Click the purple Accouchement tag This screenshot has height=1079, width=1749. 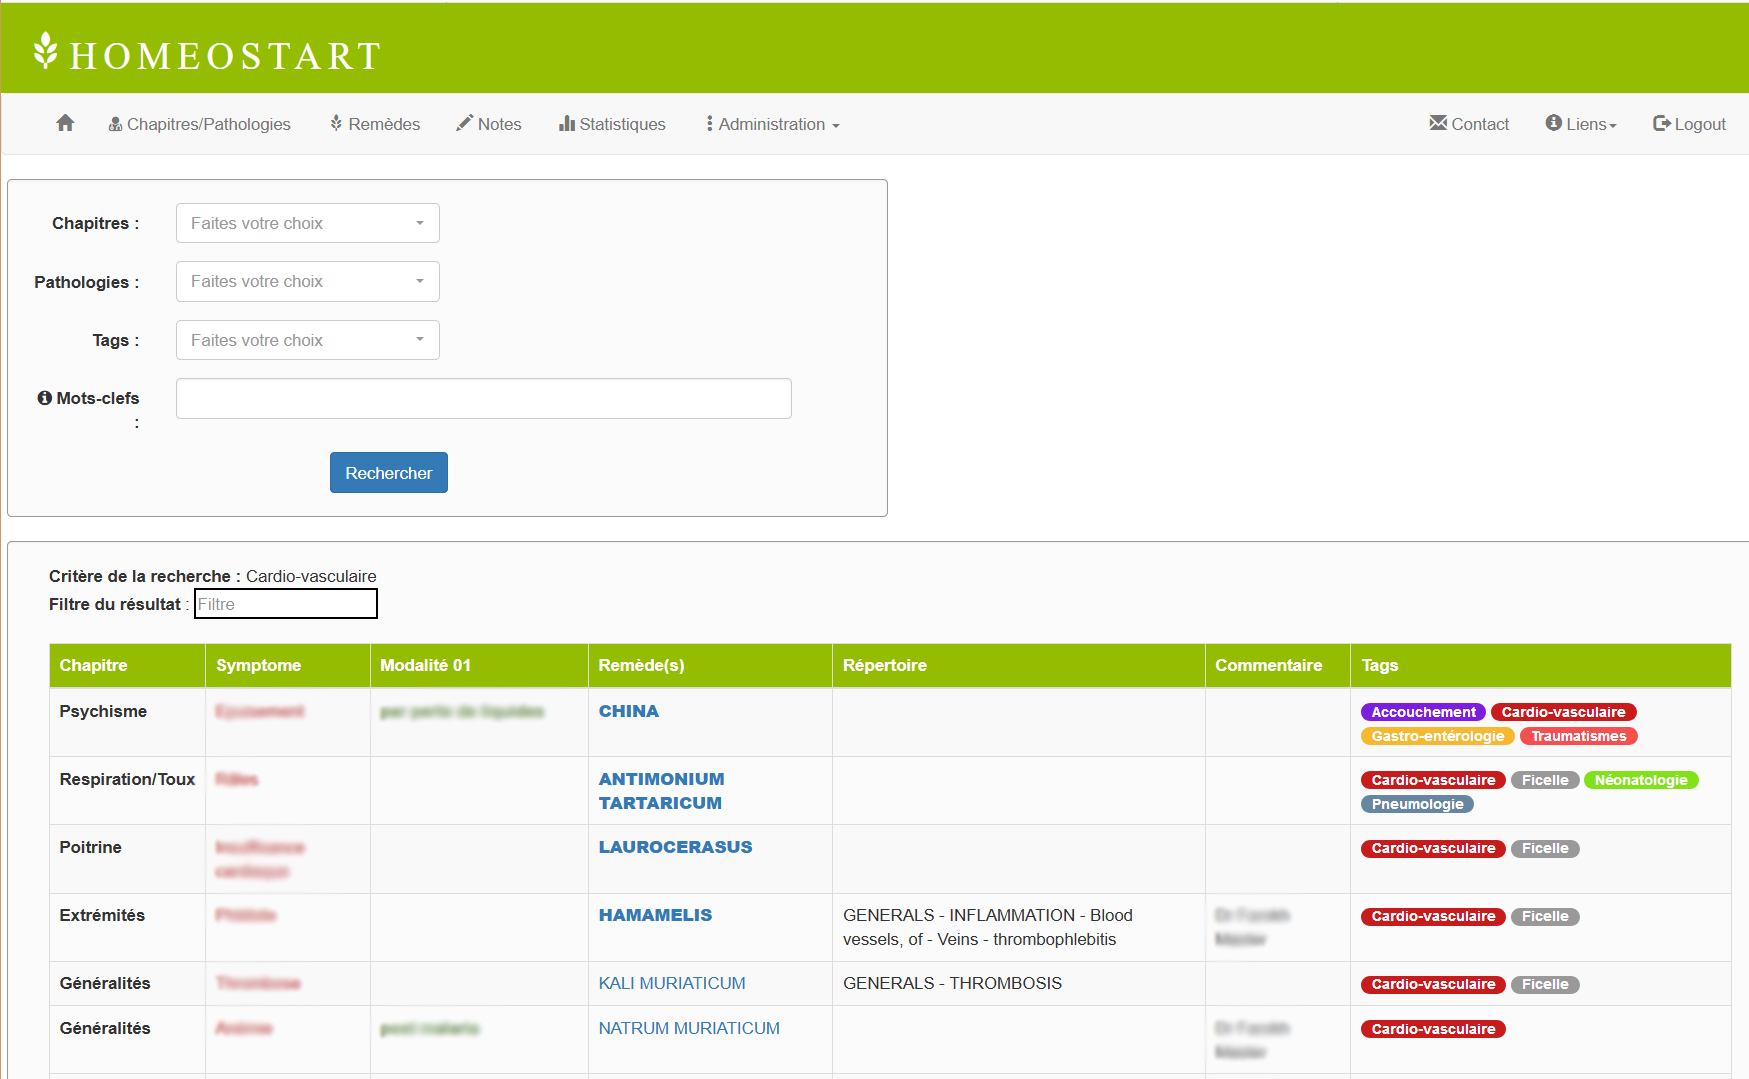tap(1422, 712)
